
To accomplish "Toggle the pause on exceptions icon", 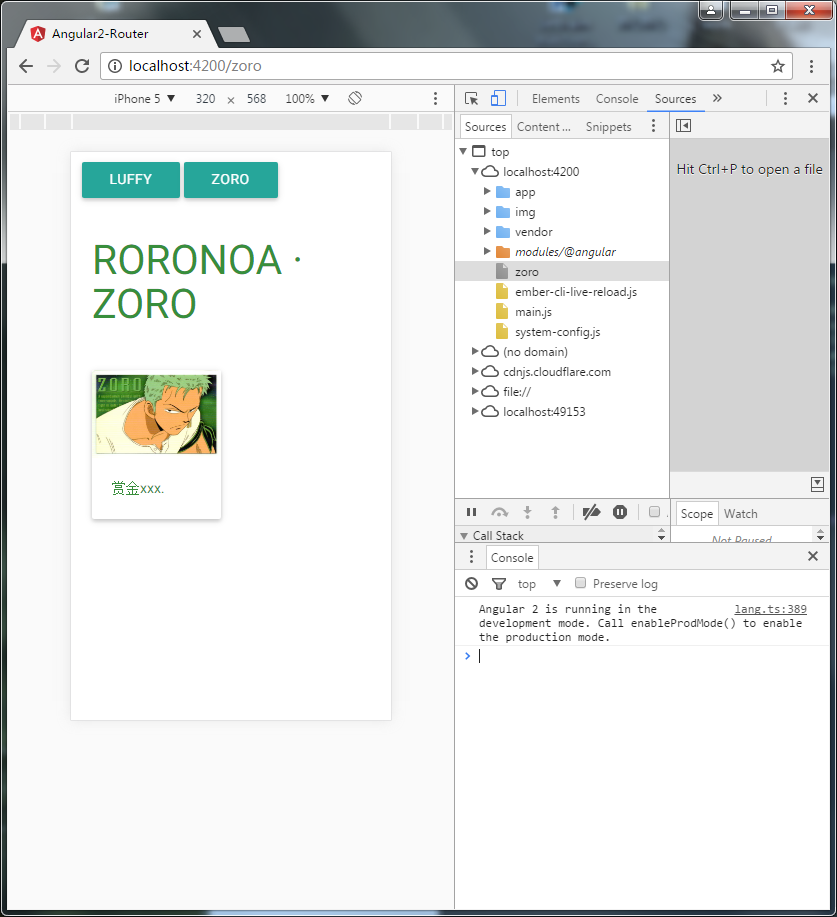I will point(620,513).
